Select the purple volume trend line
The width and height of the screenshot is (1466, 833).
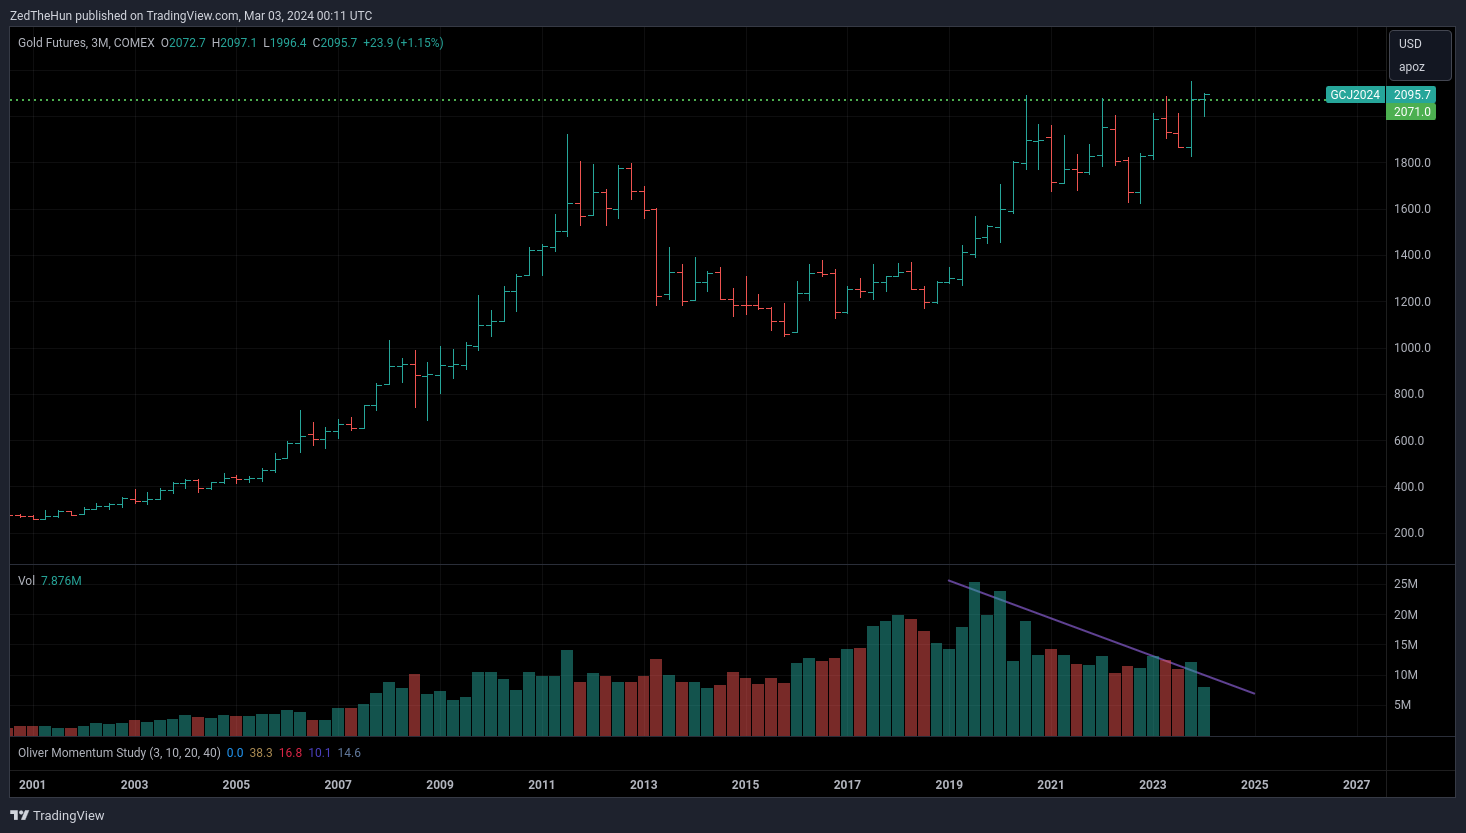pyautogui.click(x=1101, y=637)
